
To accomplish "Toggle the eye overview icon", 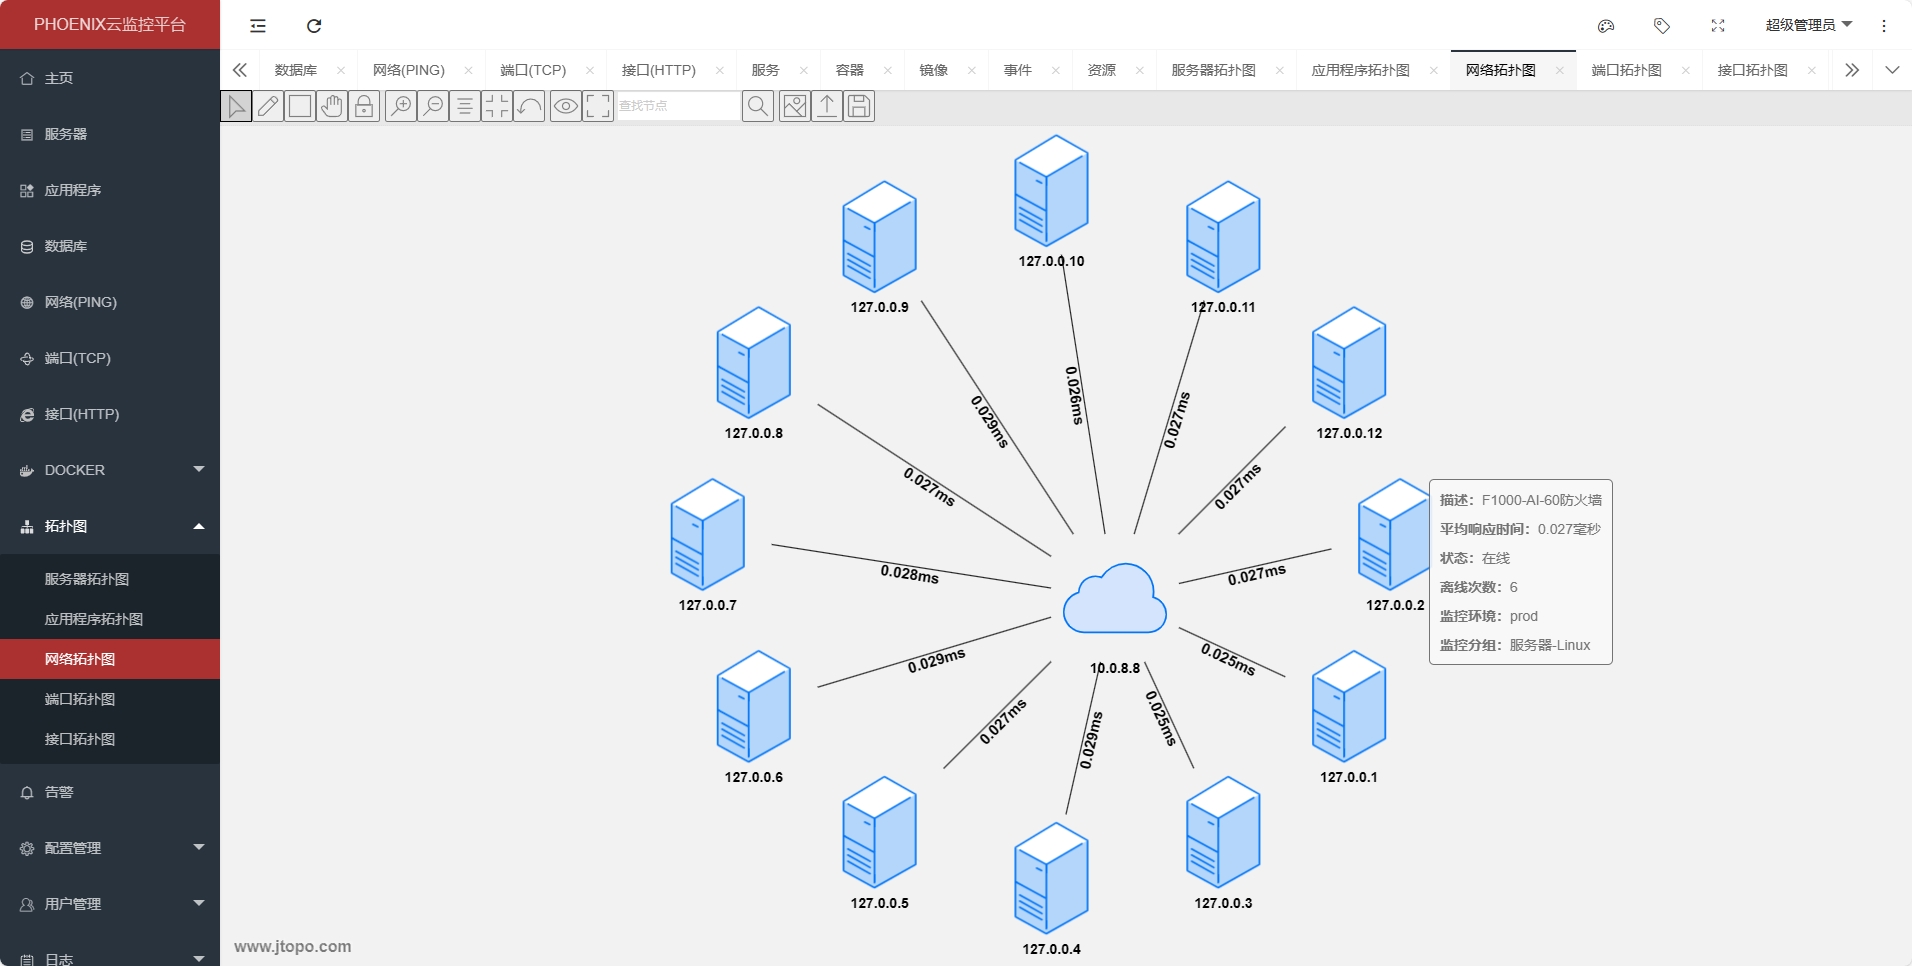I will click(x=566, y=106).
